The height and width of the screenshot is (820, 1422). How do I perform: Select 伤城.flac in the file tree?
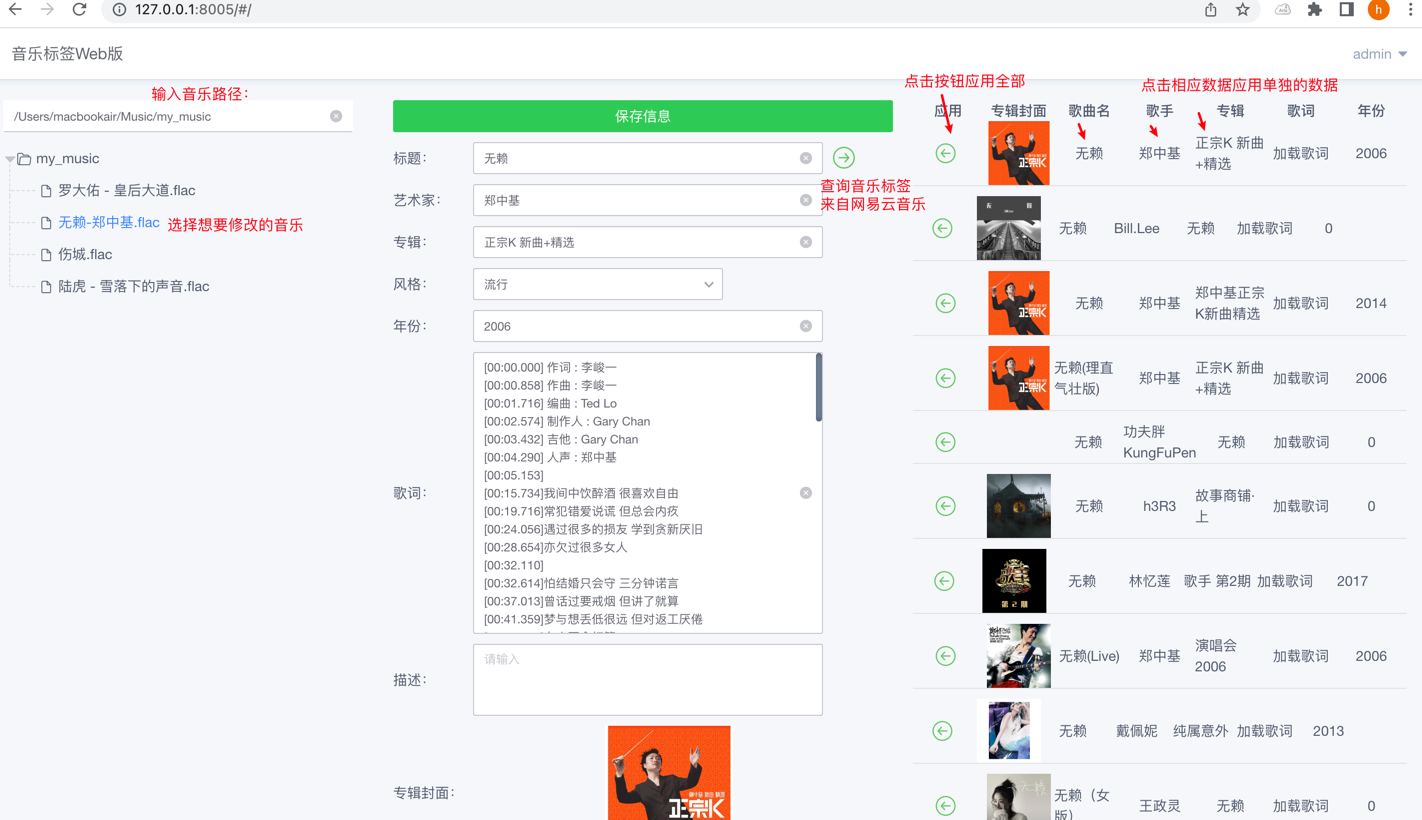[x=85, y=254]
